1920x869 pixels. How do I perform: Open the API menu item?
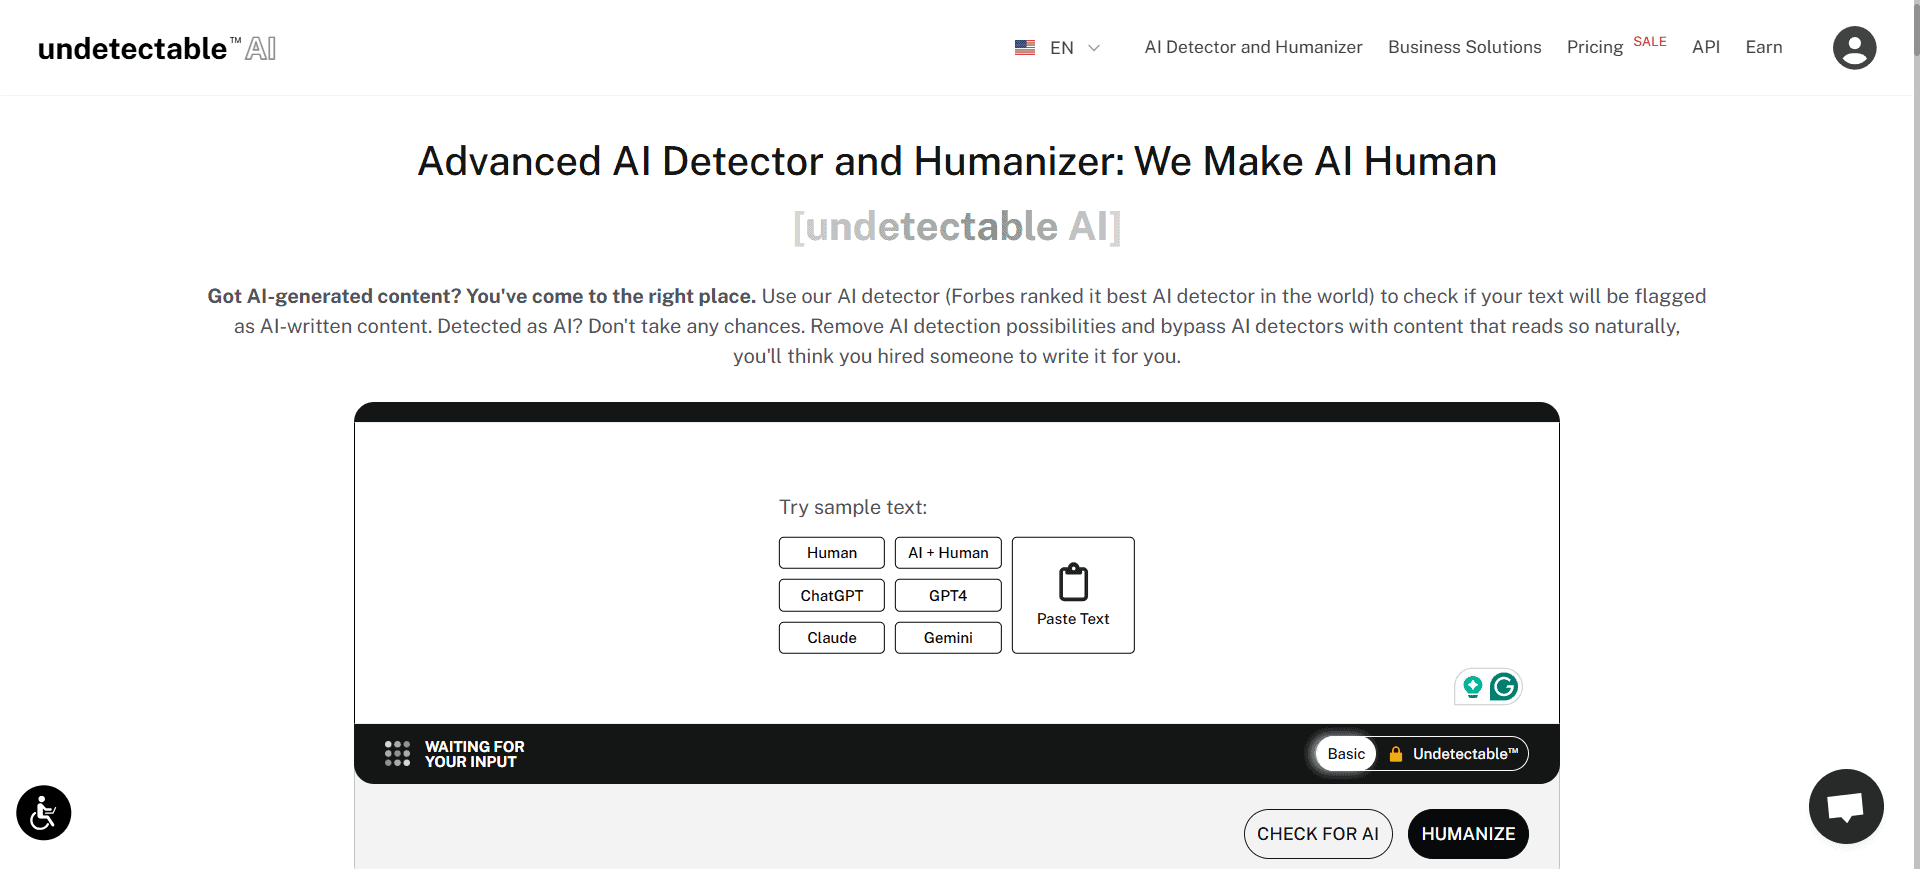(x=1706, y=47)
